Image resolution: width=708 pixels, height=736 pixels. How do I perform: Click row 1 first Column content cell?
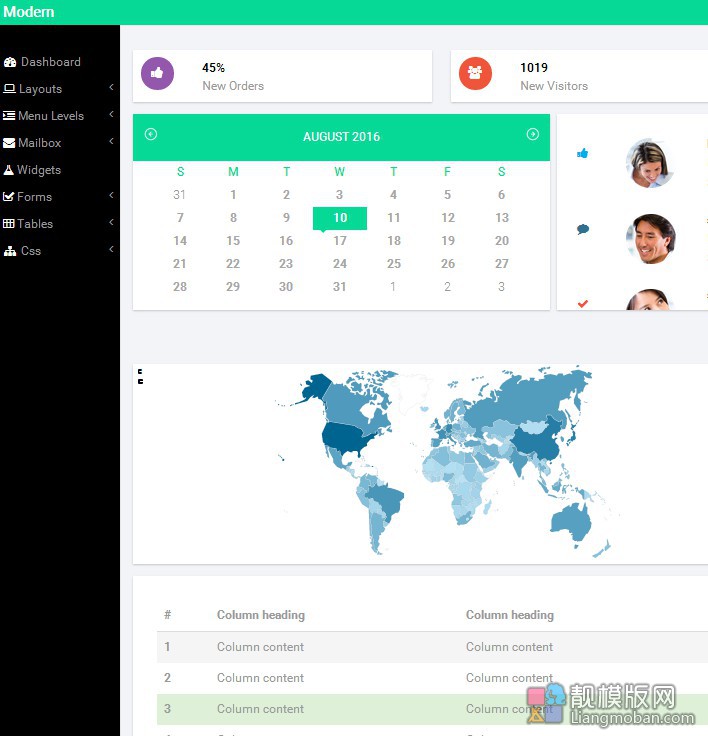260,647
